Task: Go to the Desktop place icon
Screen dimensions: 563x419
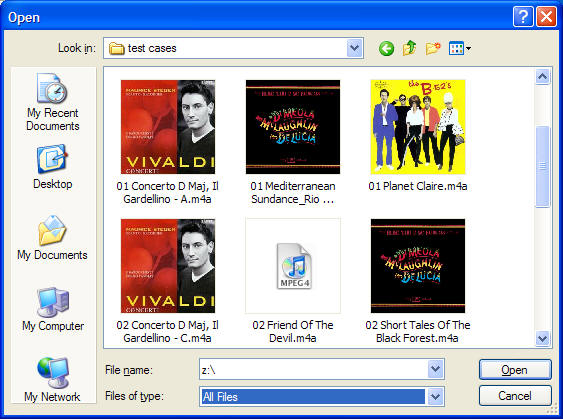Action: 52,167
